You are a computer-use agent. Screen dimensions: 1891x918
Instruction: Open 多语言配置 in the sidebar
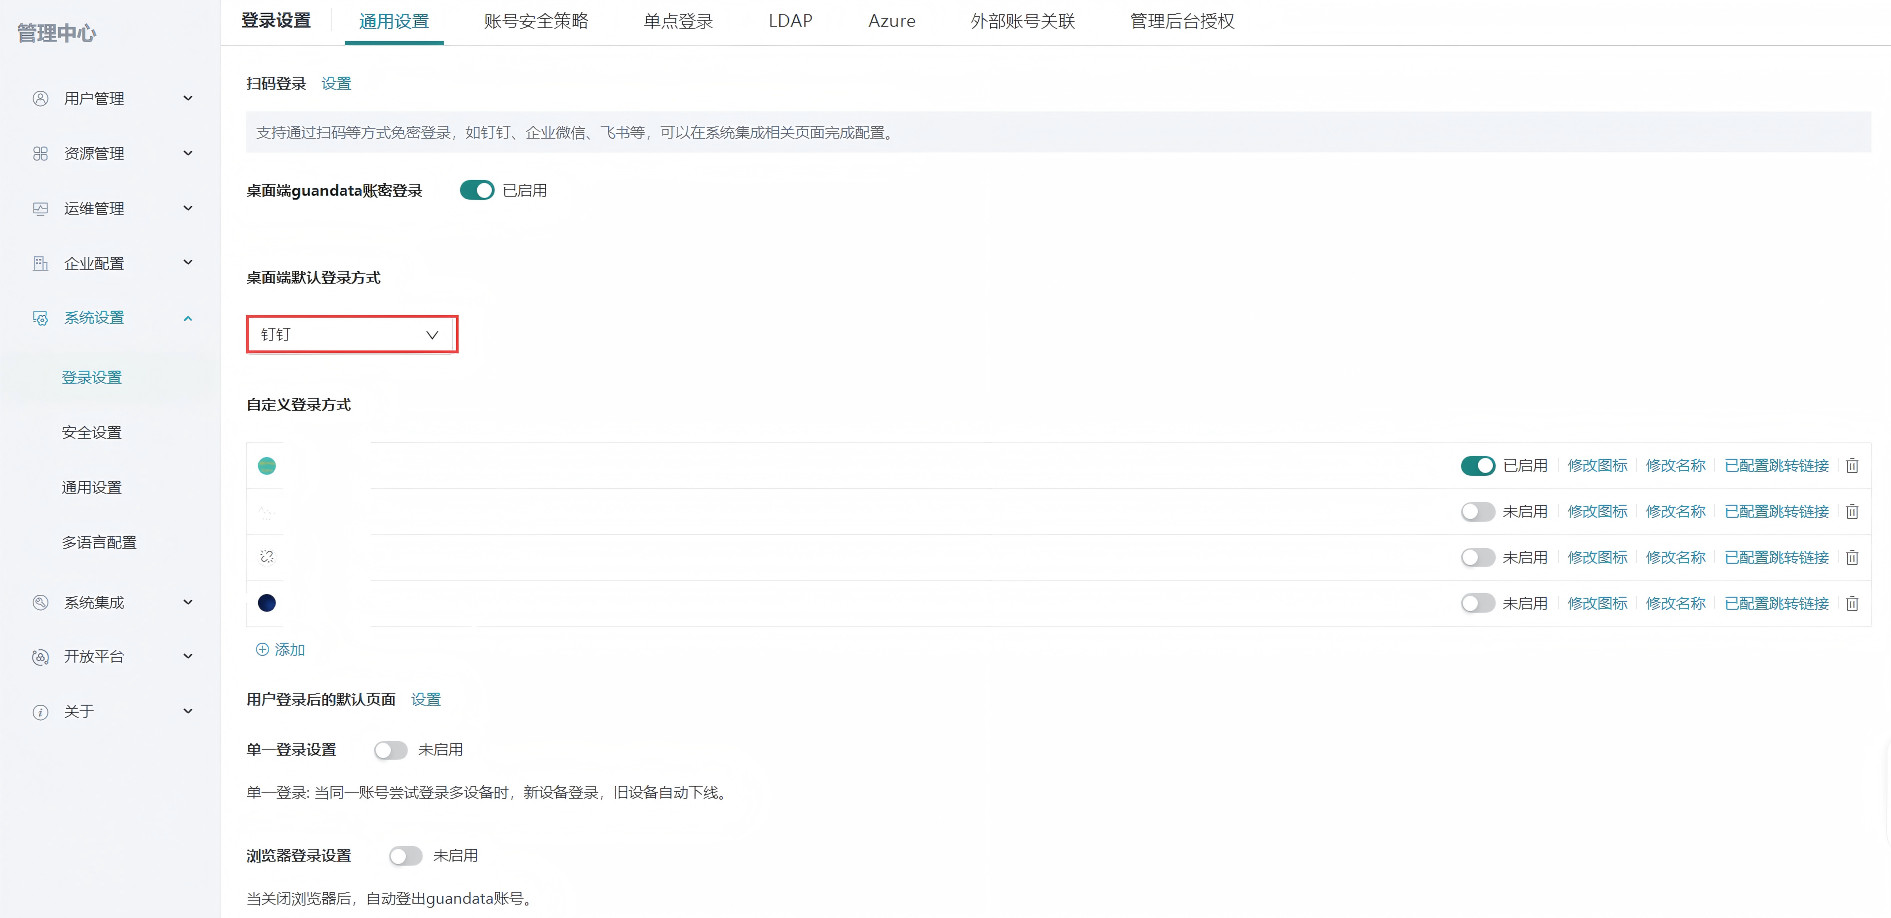tap(99, 542)
